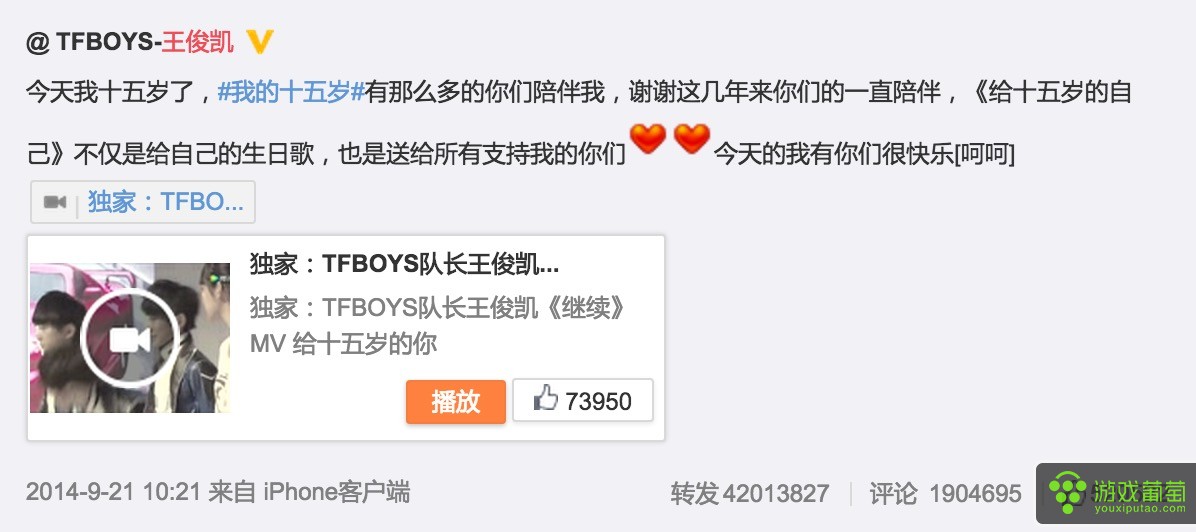The height and width of the screenshot is (532, 1196).
Task: Click the orange 播放 button
Action: [x=455, y=401]
